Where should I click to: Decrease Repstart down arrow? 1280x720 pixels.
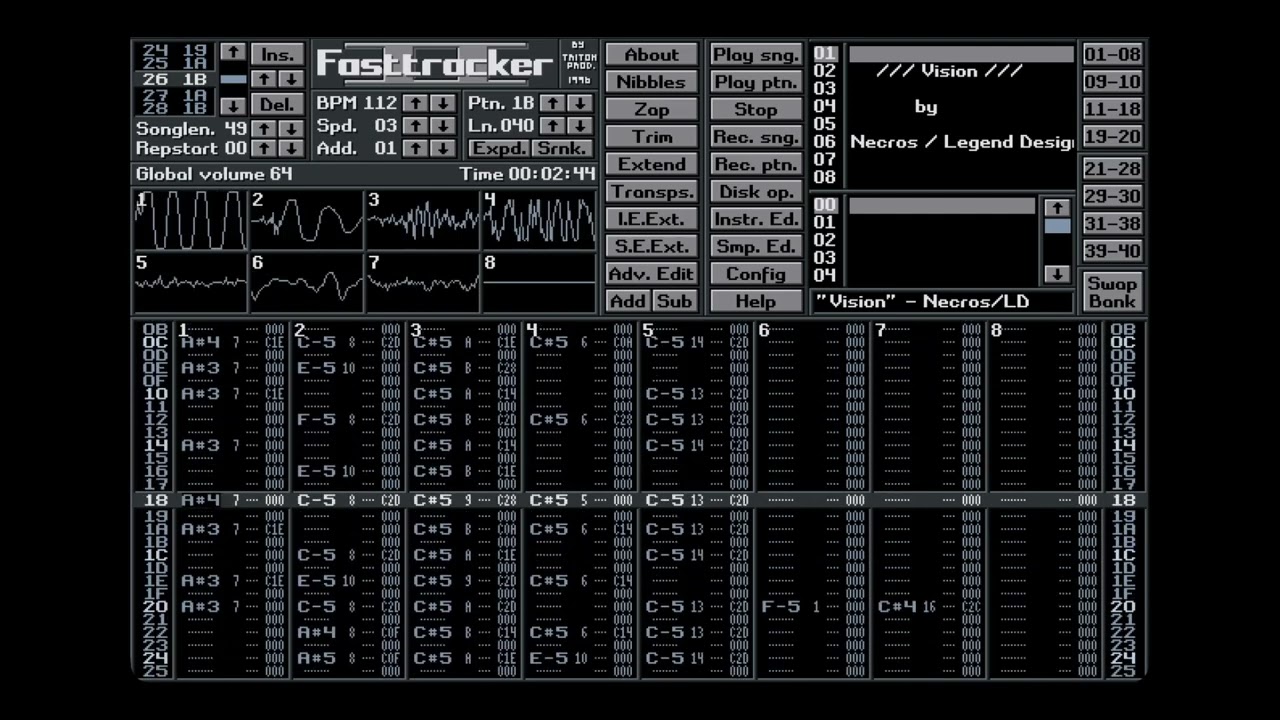pos(290,148)
